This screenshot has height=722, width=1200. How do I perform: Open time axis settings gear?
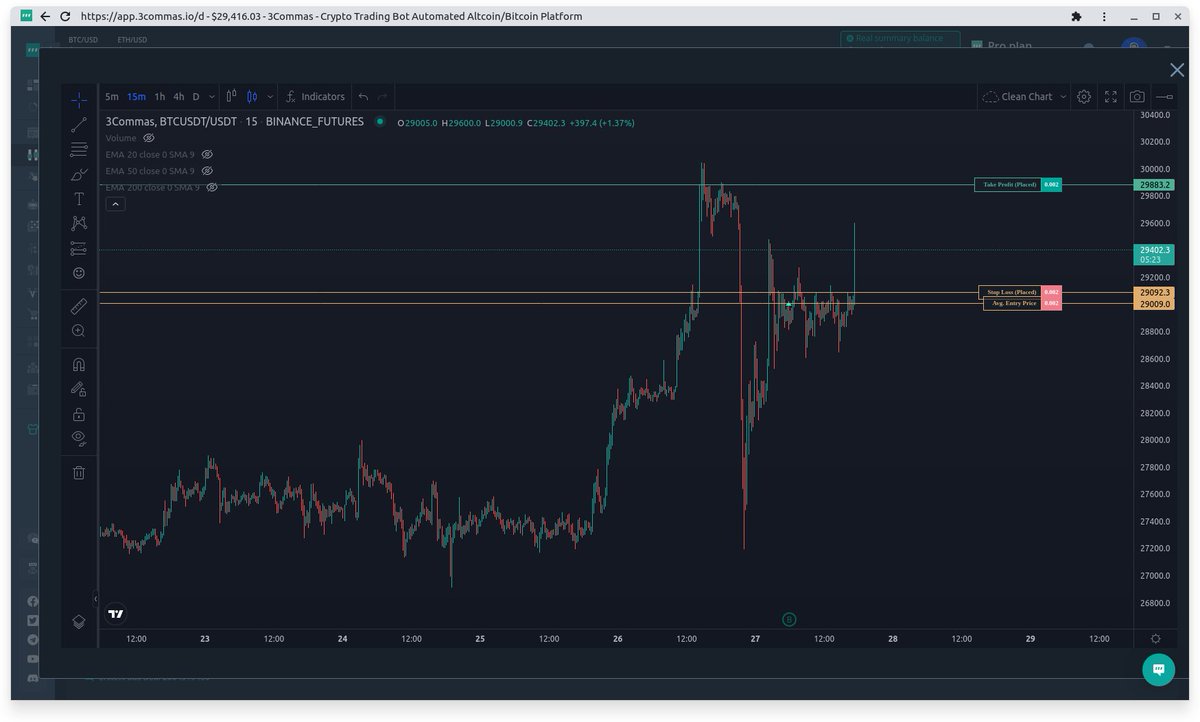click(x=1156, y=639)
